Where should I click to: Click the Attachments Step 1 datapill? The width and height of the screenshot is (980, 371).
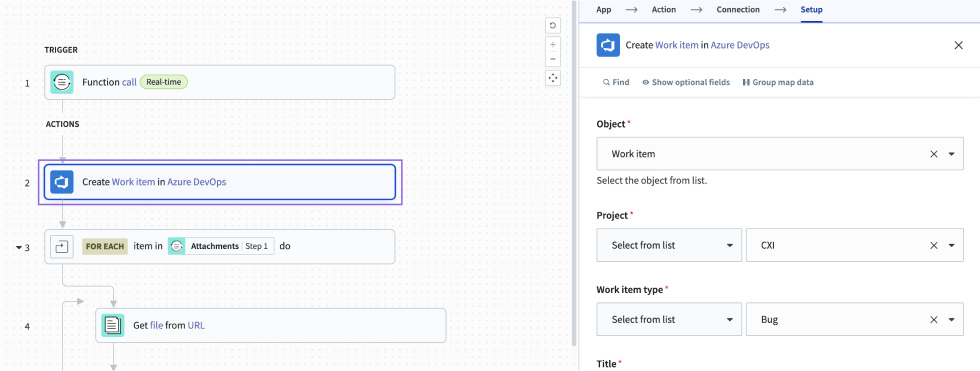click(x=221, y=246)
